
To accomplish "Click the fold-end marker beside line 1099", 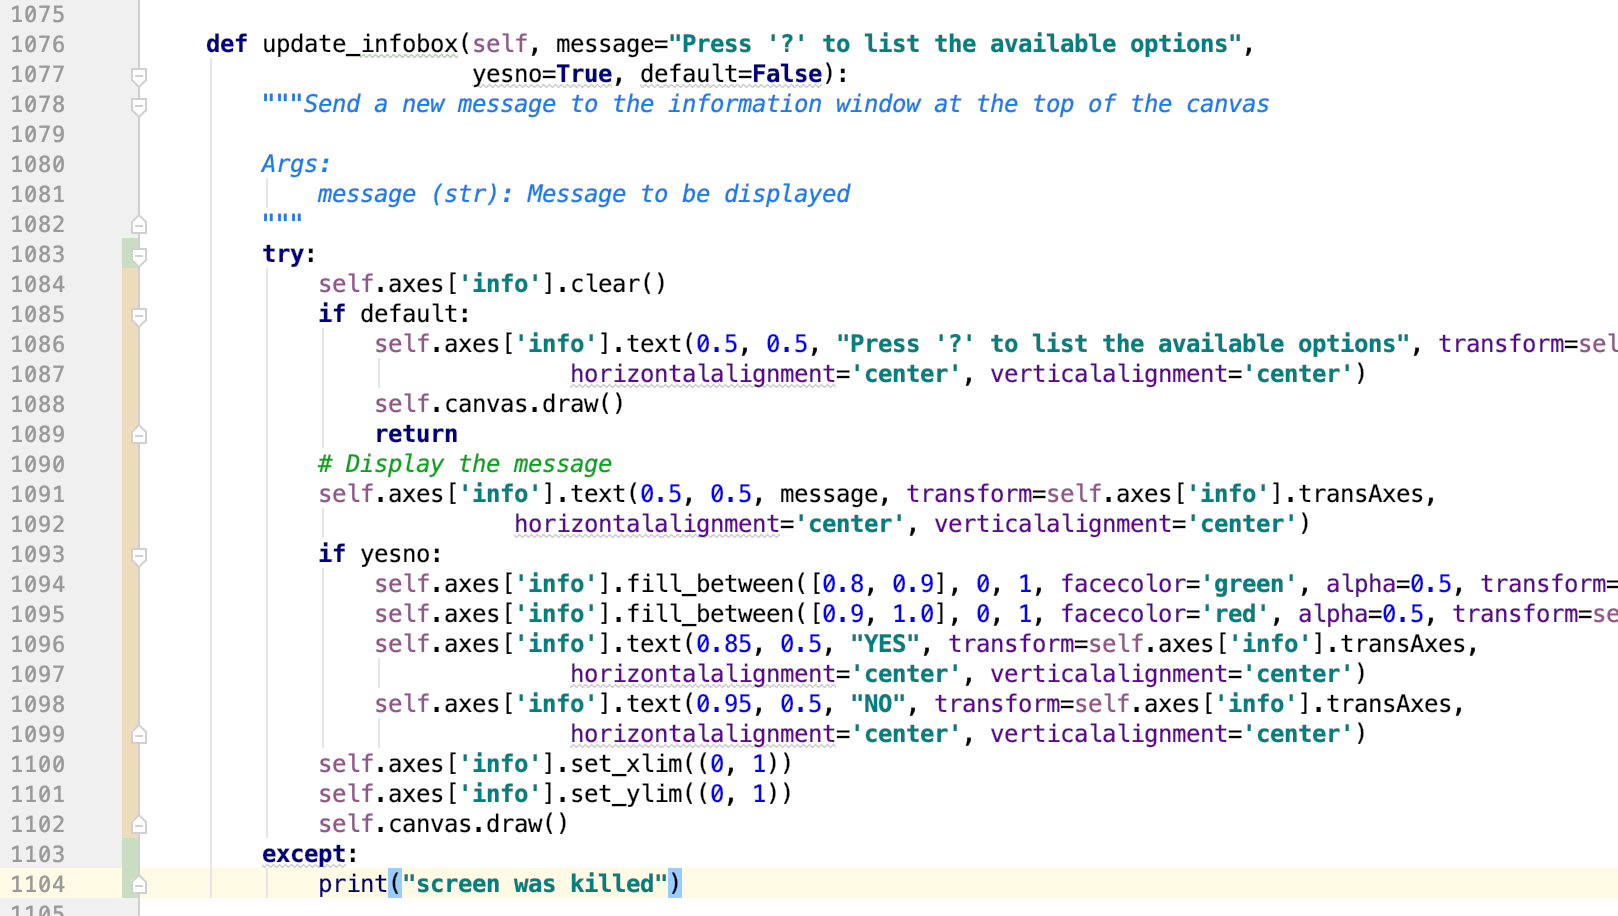I will [x=139, y=734].
